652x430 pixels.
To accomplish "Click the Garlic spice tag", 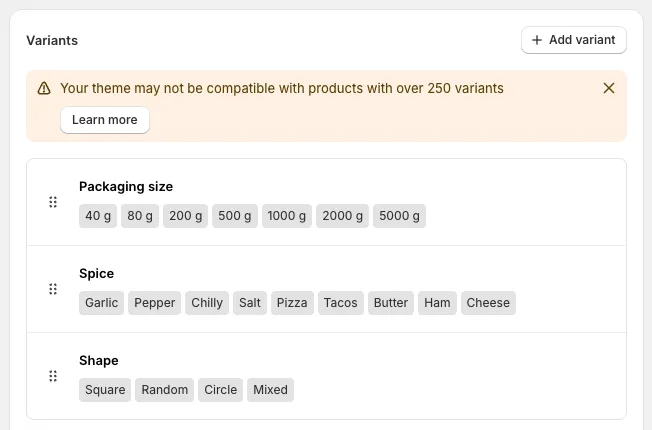I will (x=101, y=303).
